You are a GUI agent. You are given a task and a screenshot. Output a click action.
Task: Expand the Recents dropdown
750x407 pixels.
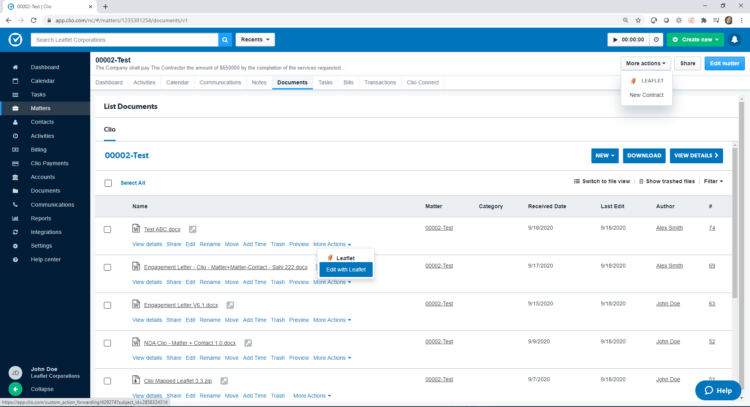(255, 40)
